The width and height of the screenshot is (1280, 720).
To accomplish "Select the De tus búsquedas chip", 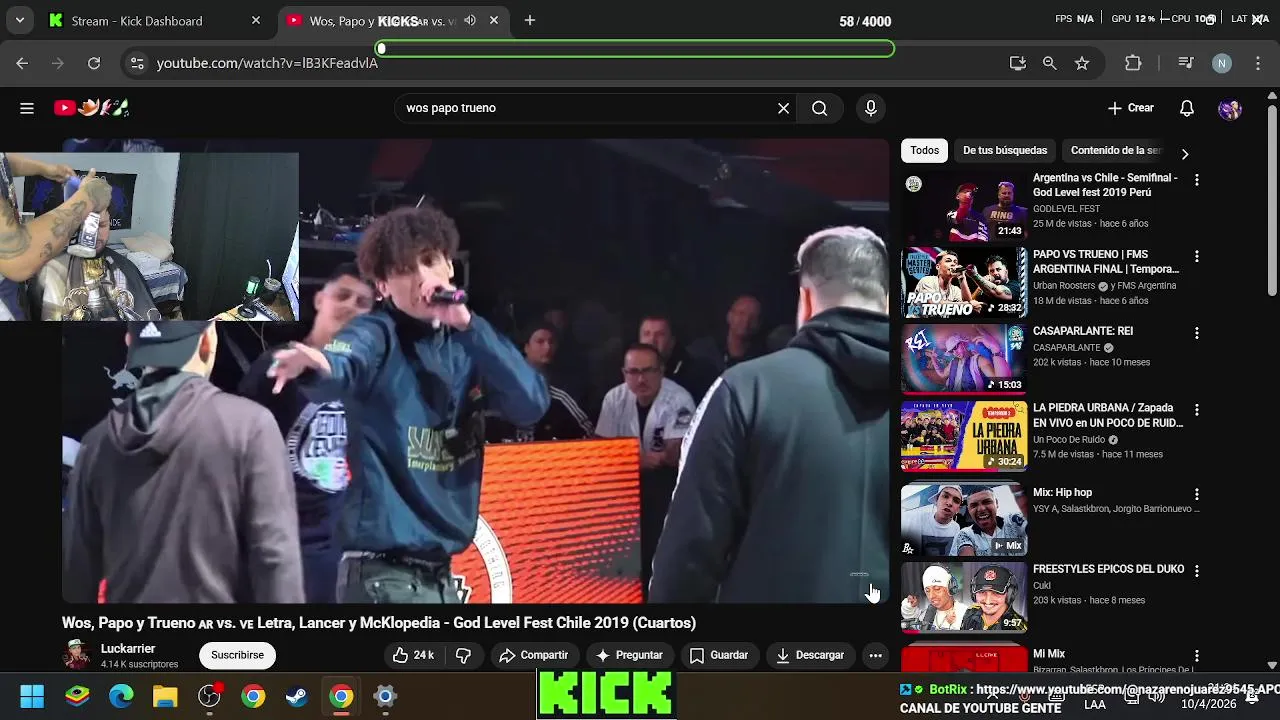I will pyautogui.click(x=1005, y=150).
